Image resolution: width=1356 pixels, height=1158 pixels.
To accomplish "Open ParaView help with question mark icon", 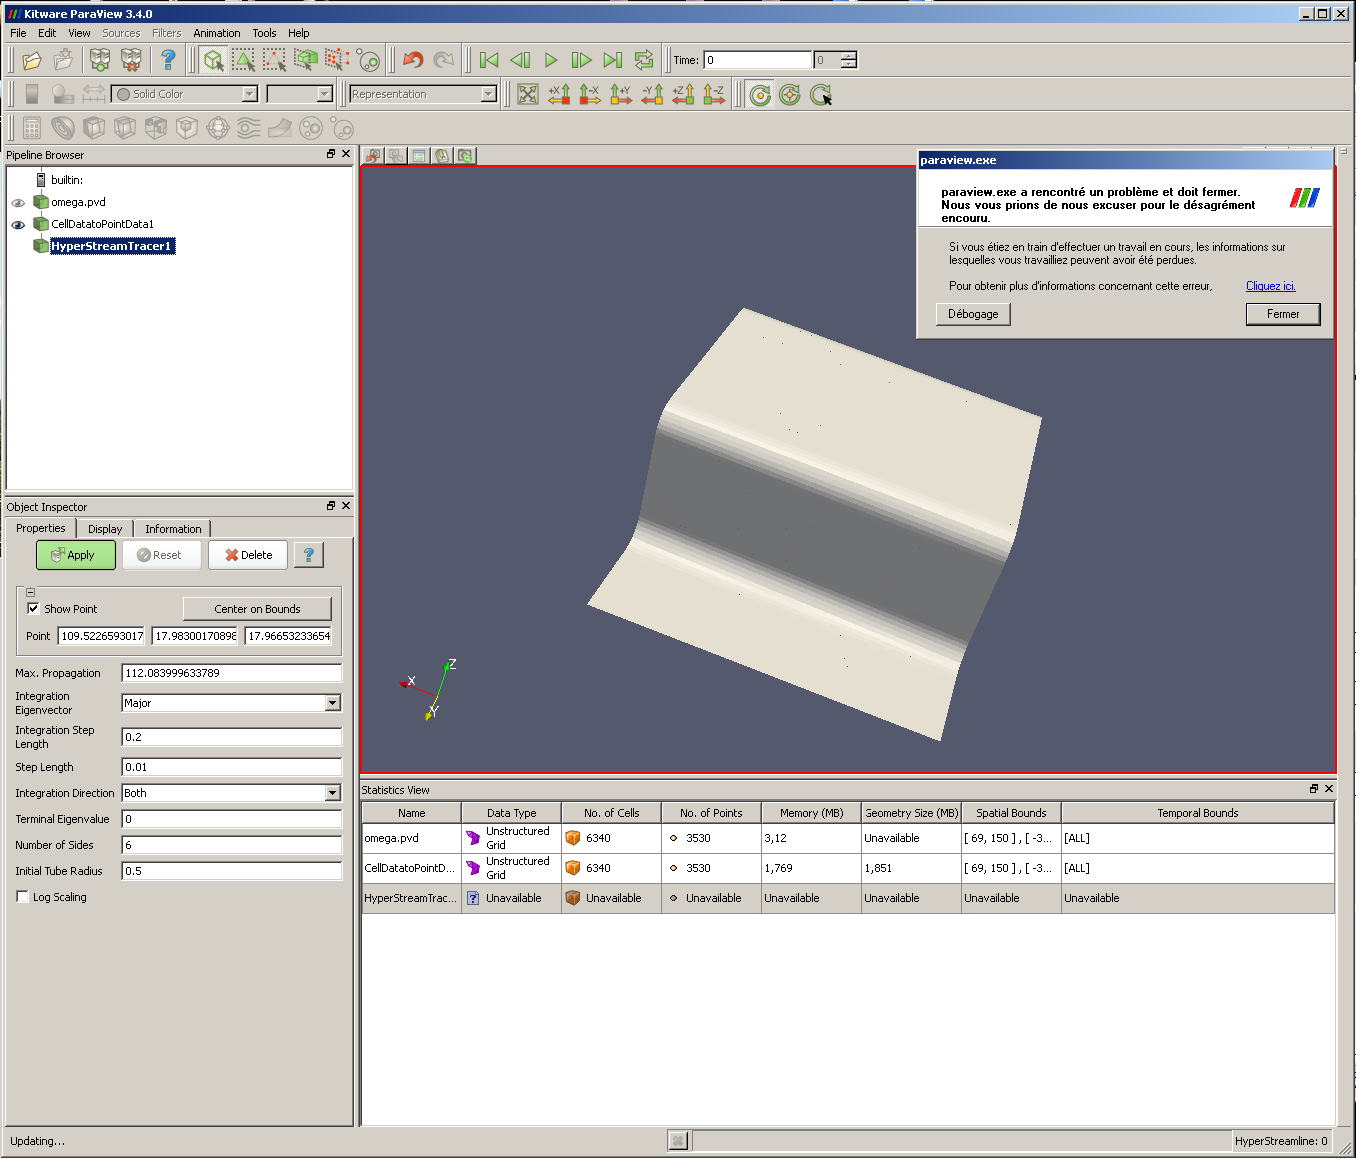I will click(x=168, y=60).
